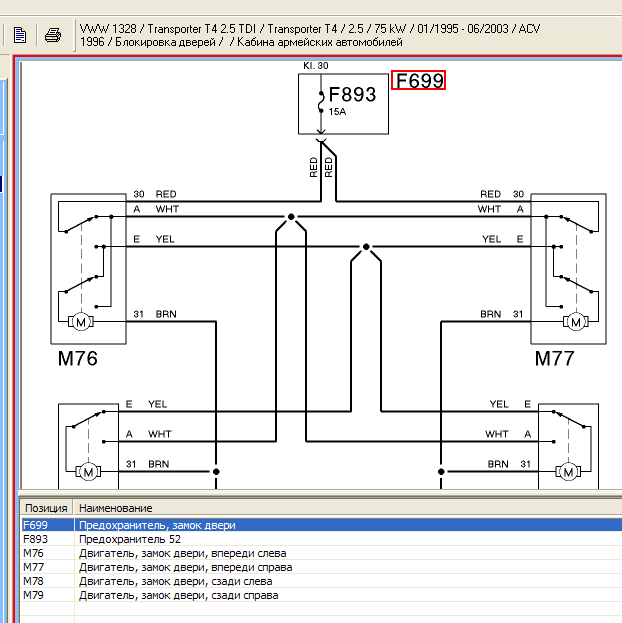The width and height of the screenshot is (622, 623).
Task: Select the M76 motor label in diagram
Action: [x=78, y=358]
